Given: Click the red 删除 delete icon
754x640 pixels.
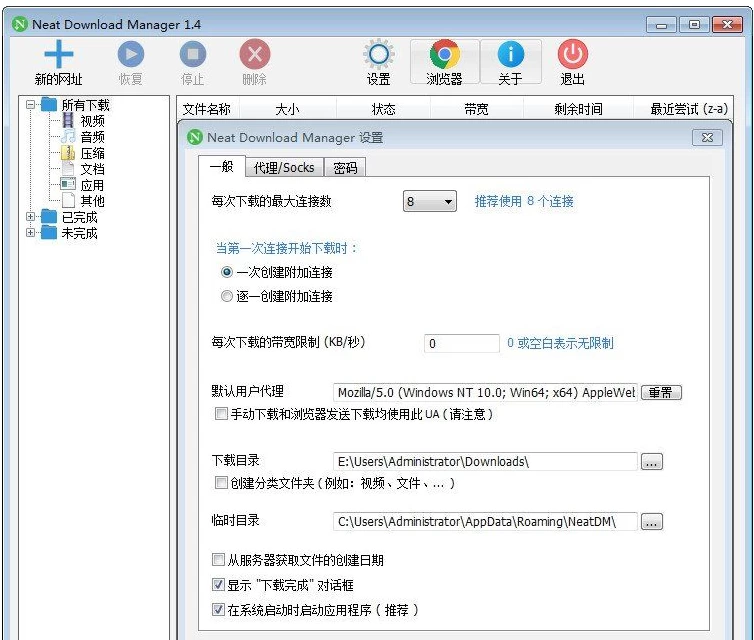Looking at the screenshot, I should tap(255, 55).
